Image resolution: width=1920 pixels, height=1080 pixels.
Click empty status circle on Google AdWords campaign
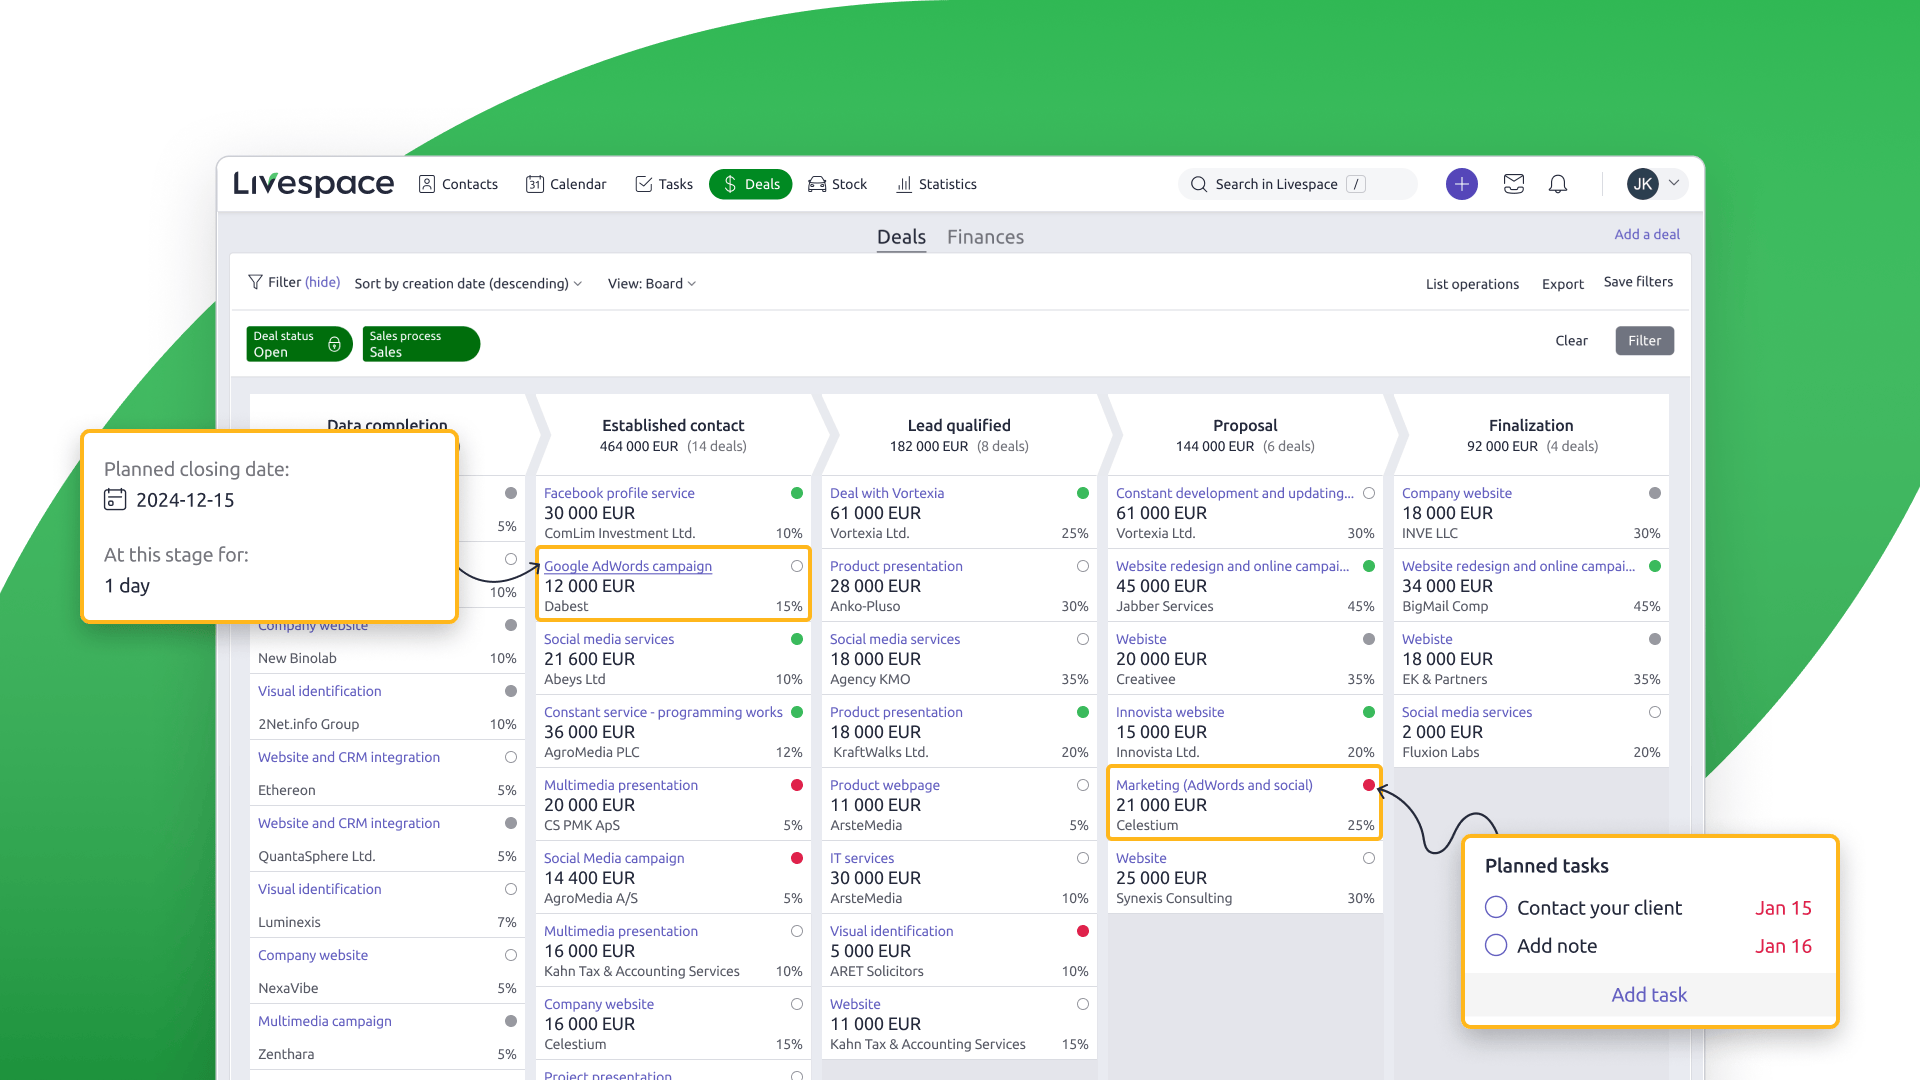[x=797, y=566]
